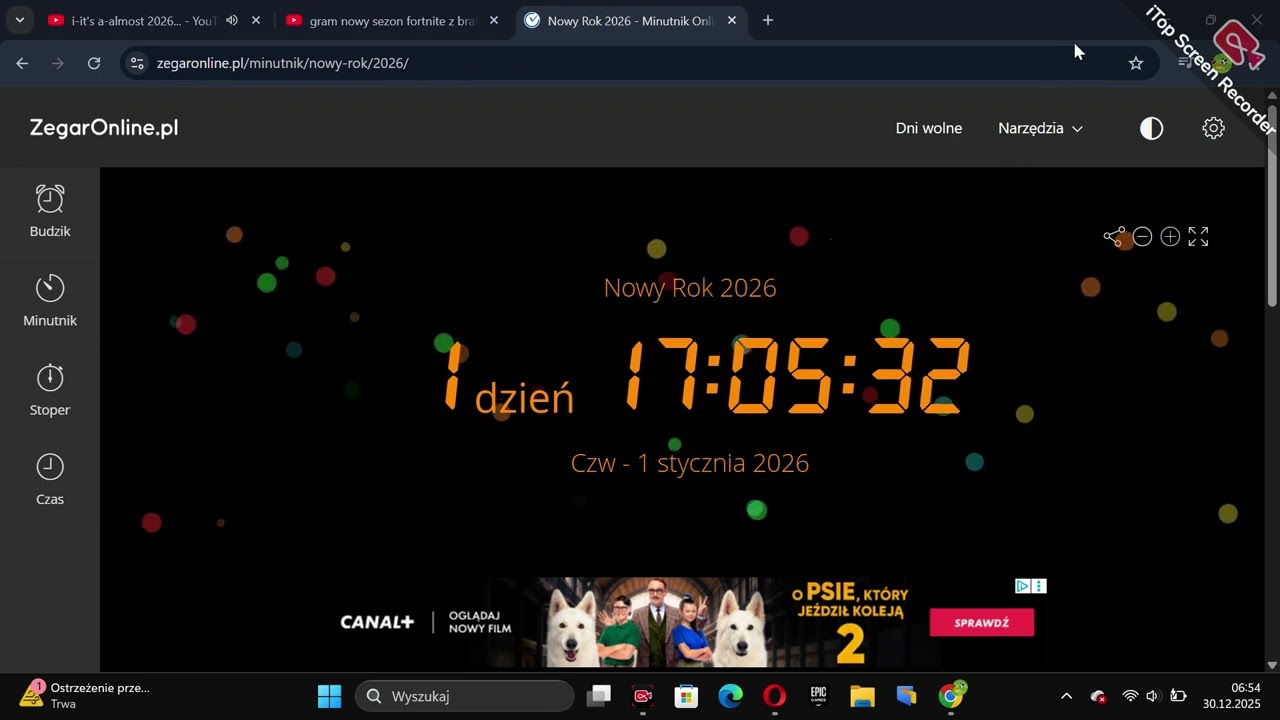
Task: Mute the audio on the YouTube tab
Action: tap(232, 20)
